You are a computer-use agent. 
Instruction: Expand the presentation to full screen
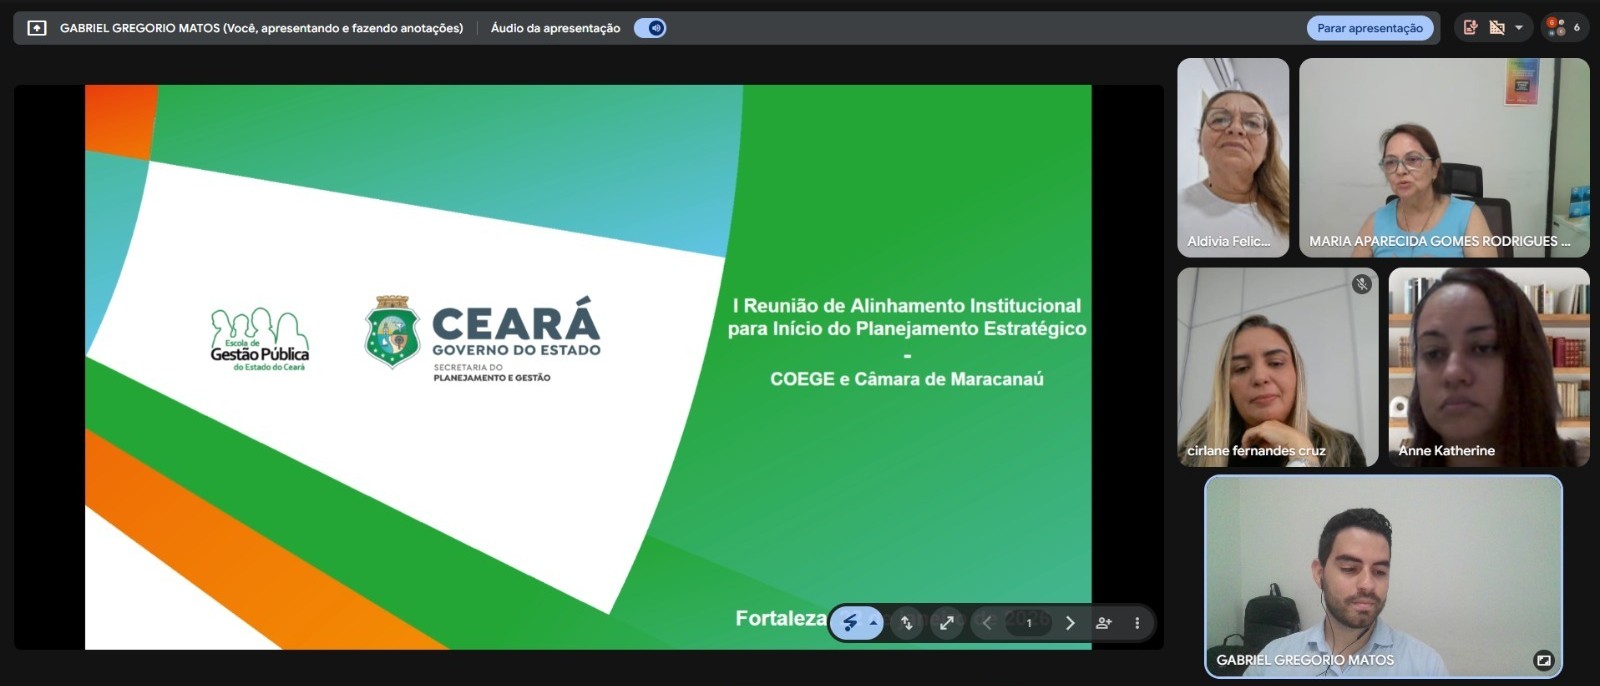946,623
